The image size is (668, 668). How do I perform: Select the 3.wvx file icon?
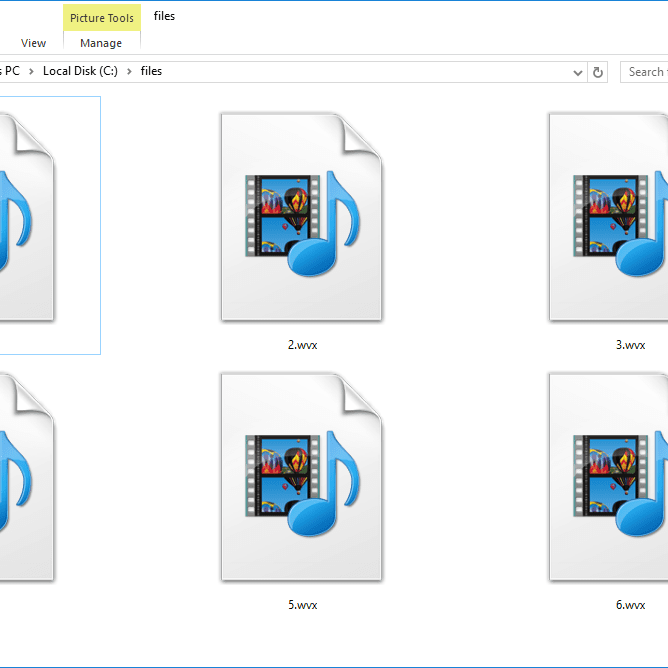click(x=608, y=217)
